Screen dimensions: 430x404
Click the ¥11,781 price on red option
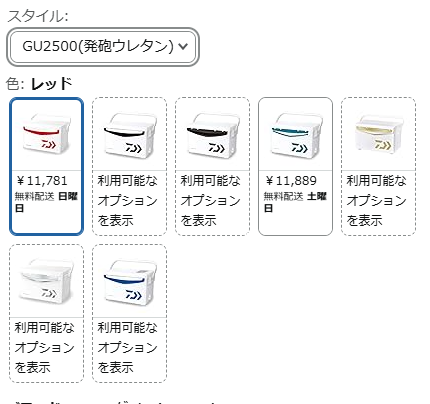tap(42, 181)
